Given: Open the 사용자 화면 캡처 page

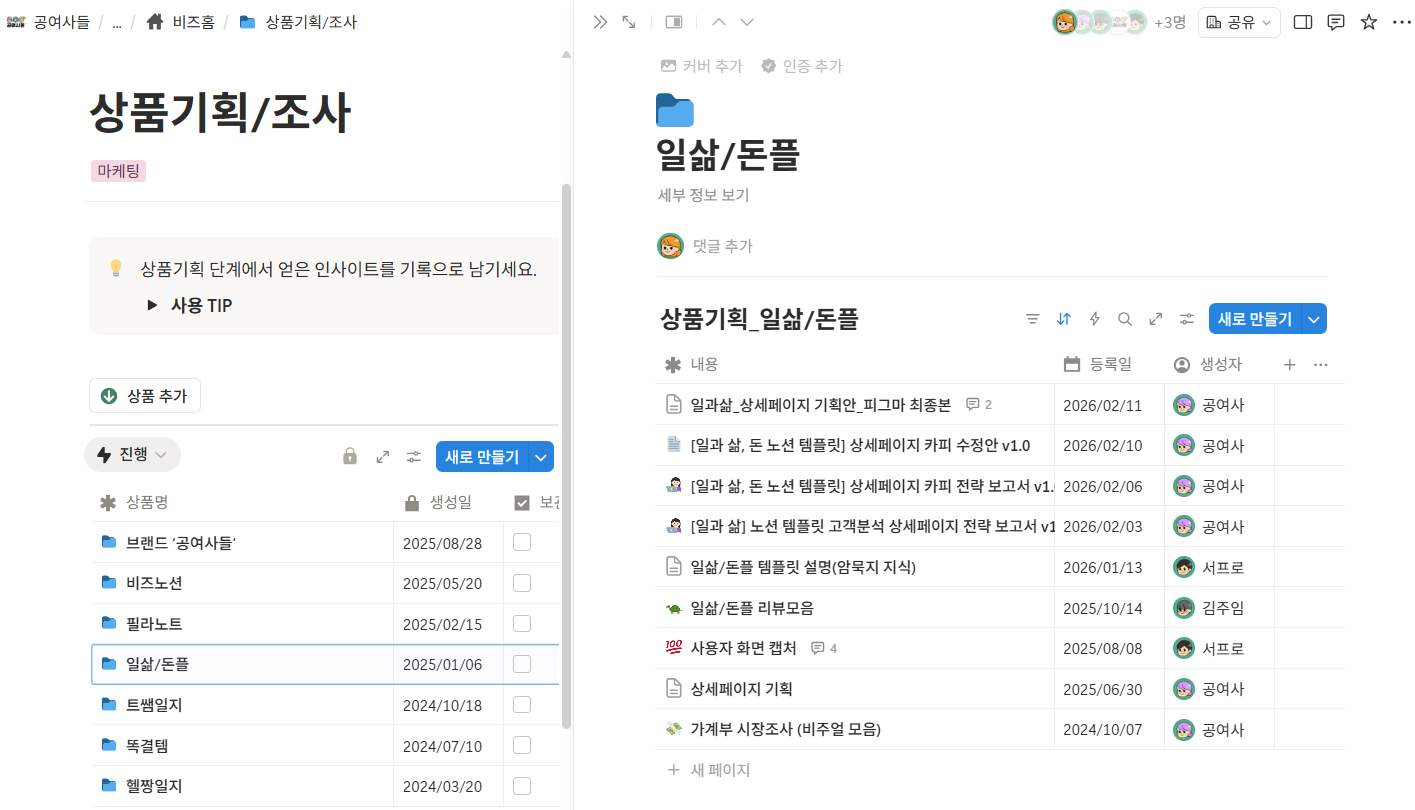Looking at the screenshot, I should (x=743, y=648).
